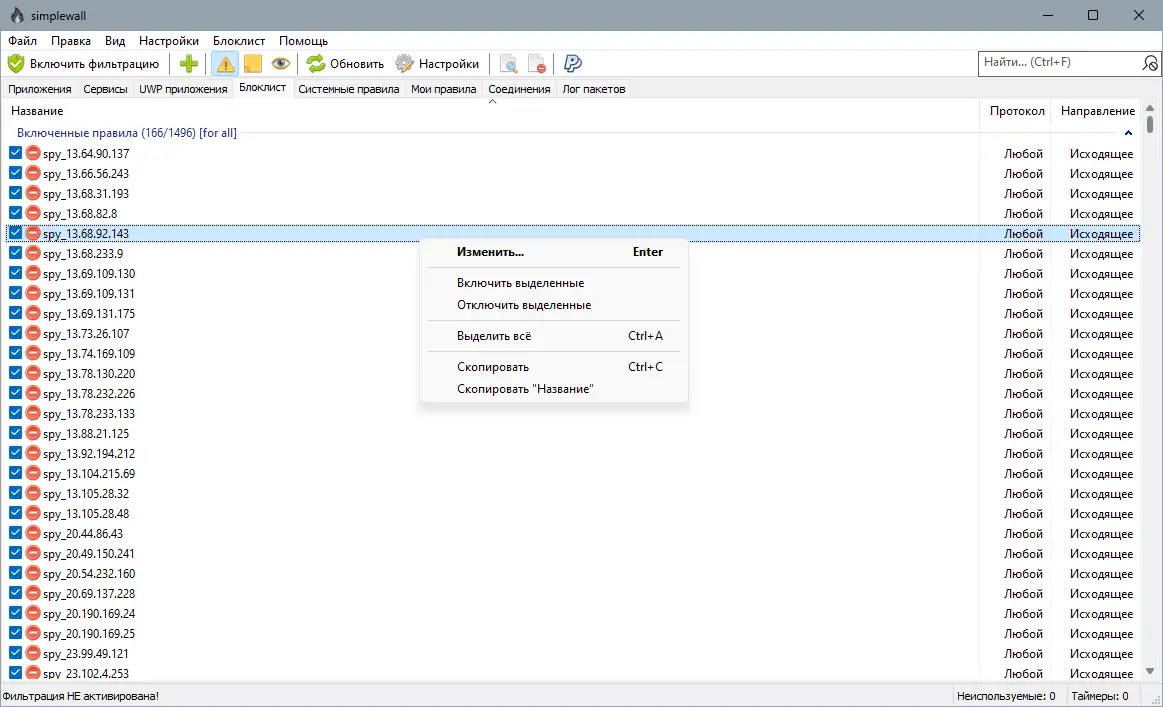Uncheck the spy_13.68.31.193 rule checkbox

coord(15,193)
